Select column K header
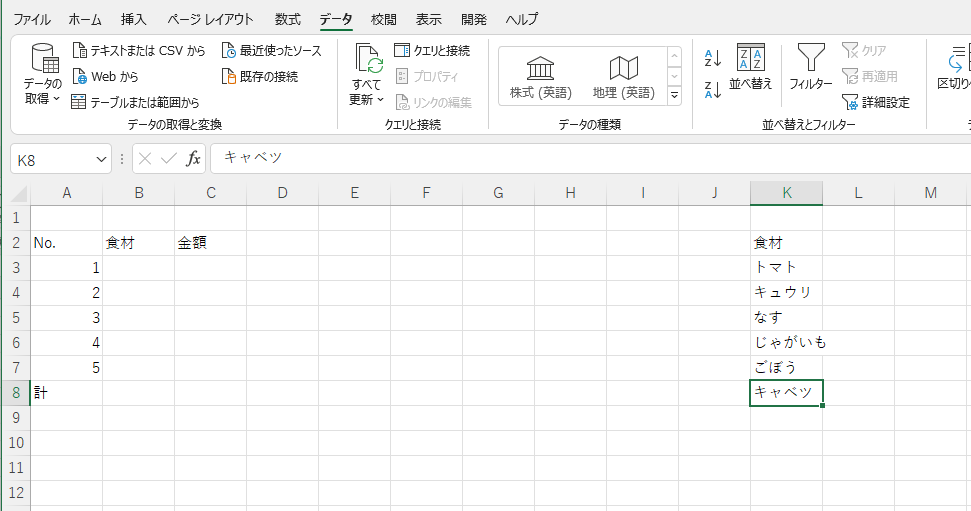 pos(786,193)
